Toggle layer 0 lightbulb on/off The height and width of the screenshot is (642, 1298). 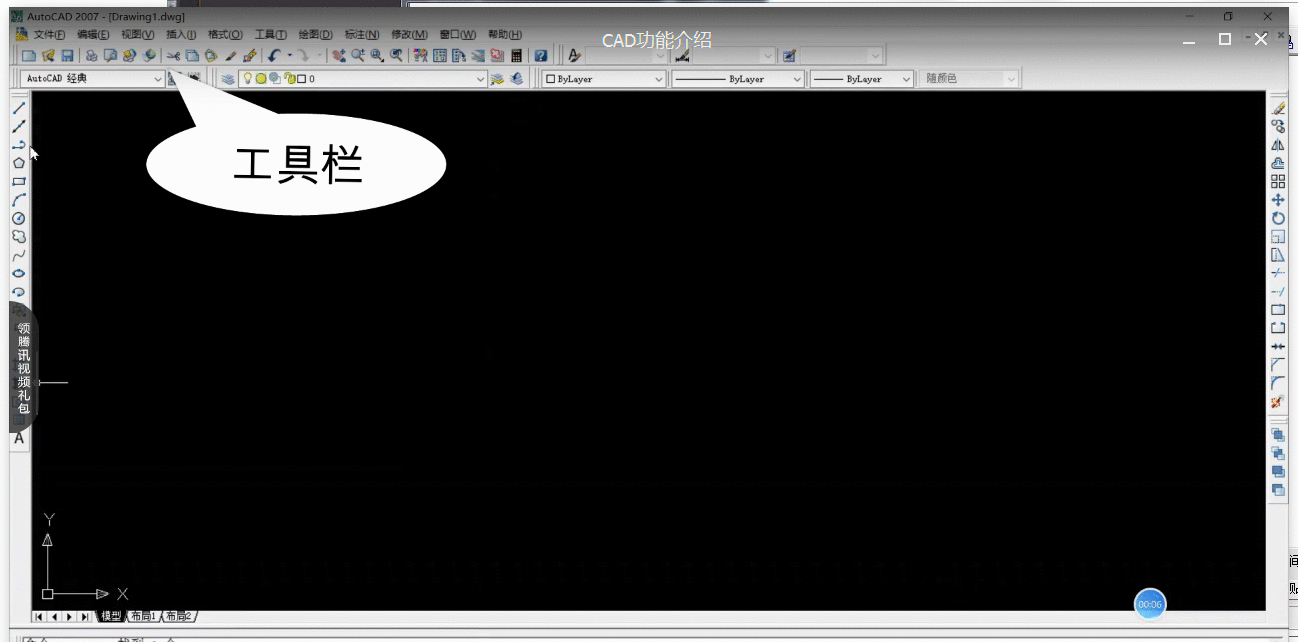tap(248, 78)
